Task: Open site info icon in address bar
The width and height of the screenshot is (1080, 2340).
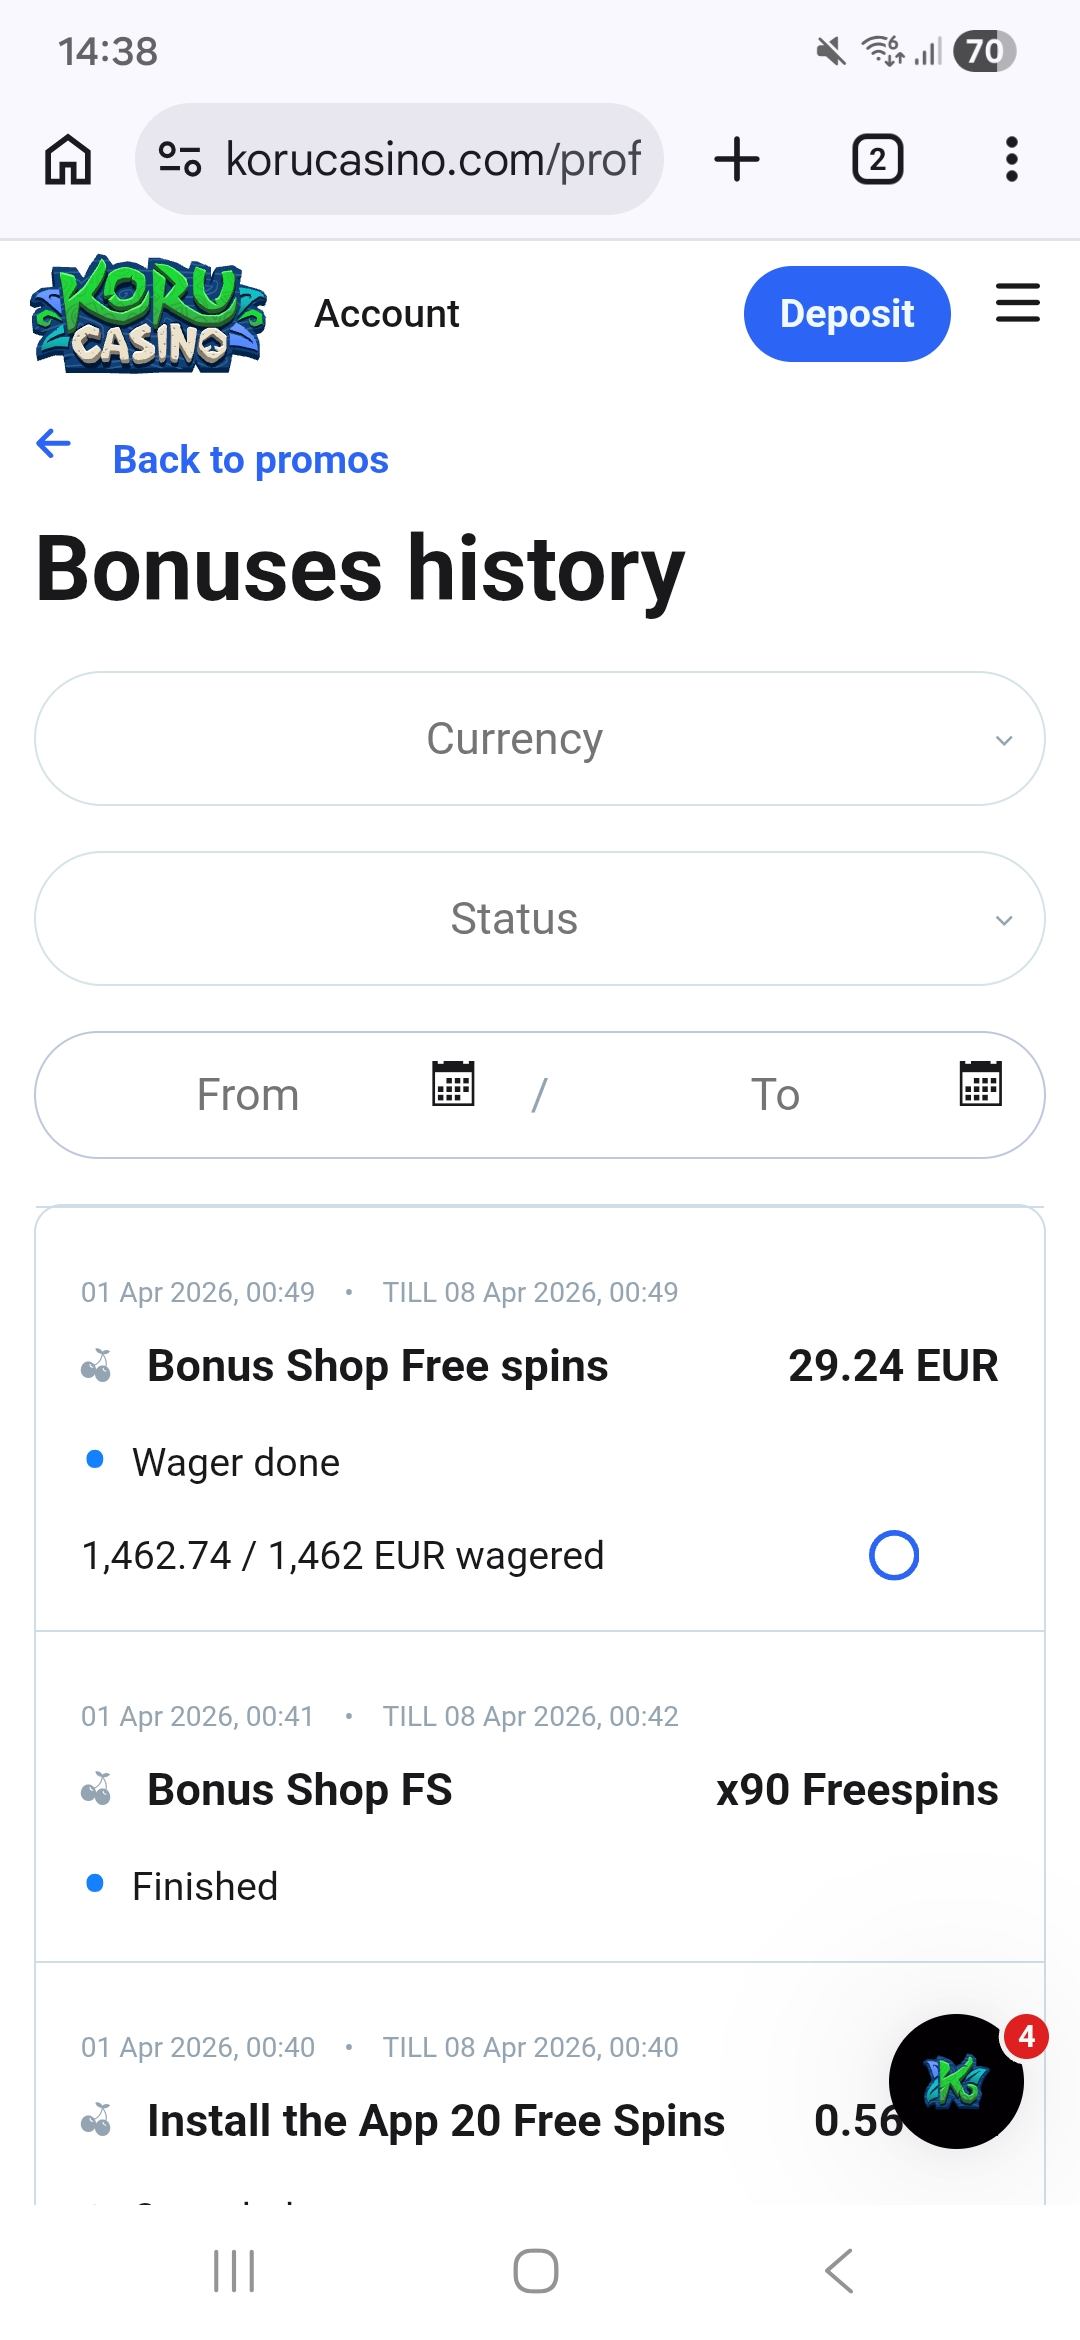Action: [x=181, y=160]
